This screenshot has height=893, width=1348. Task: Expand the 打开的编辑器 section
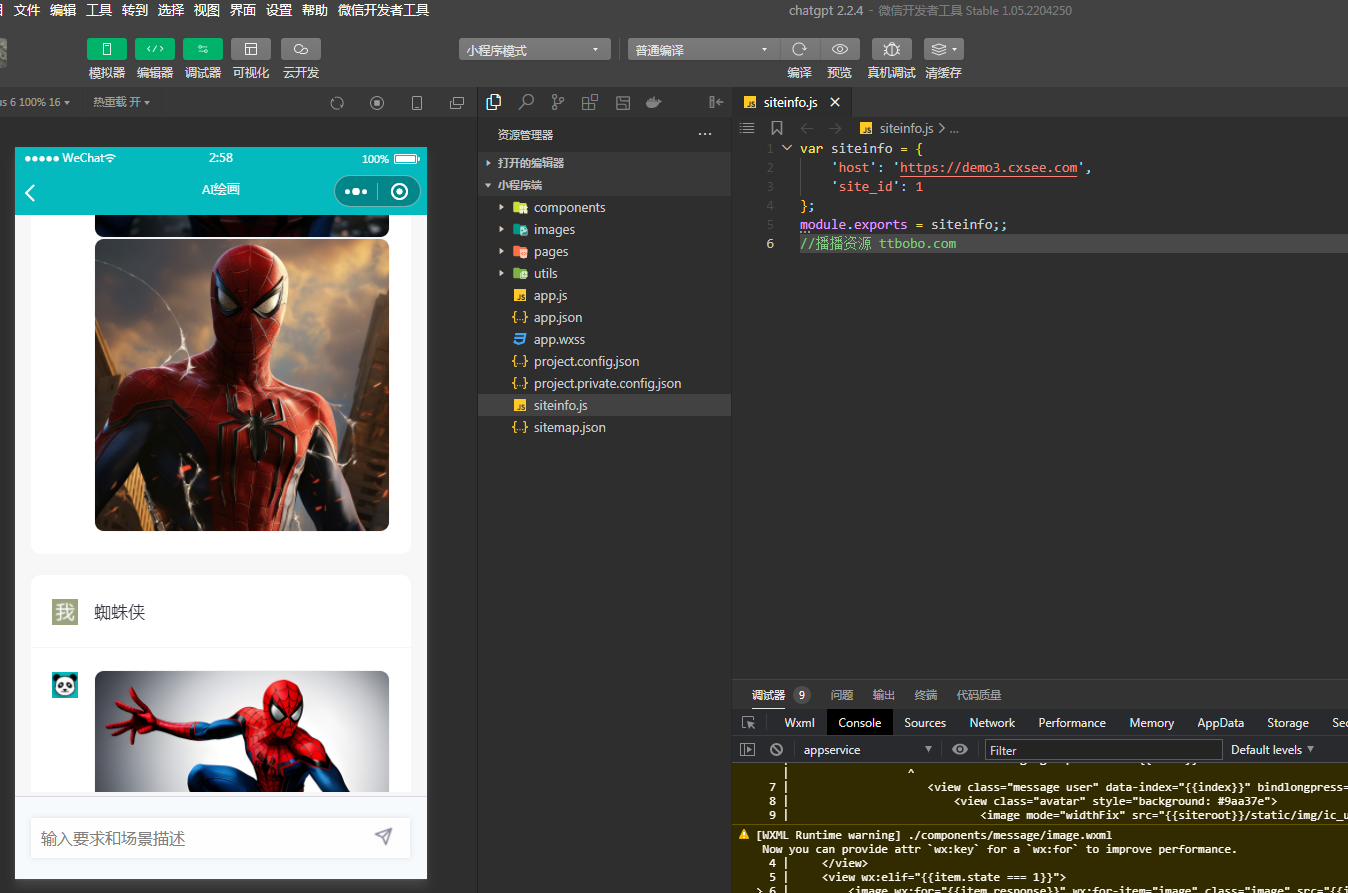pyautogui.click(x=605, y=163)
